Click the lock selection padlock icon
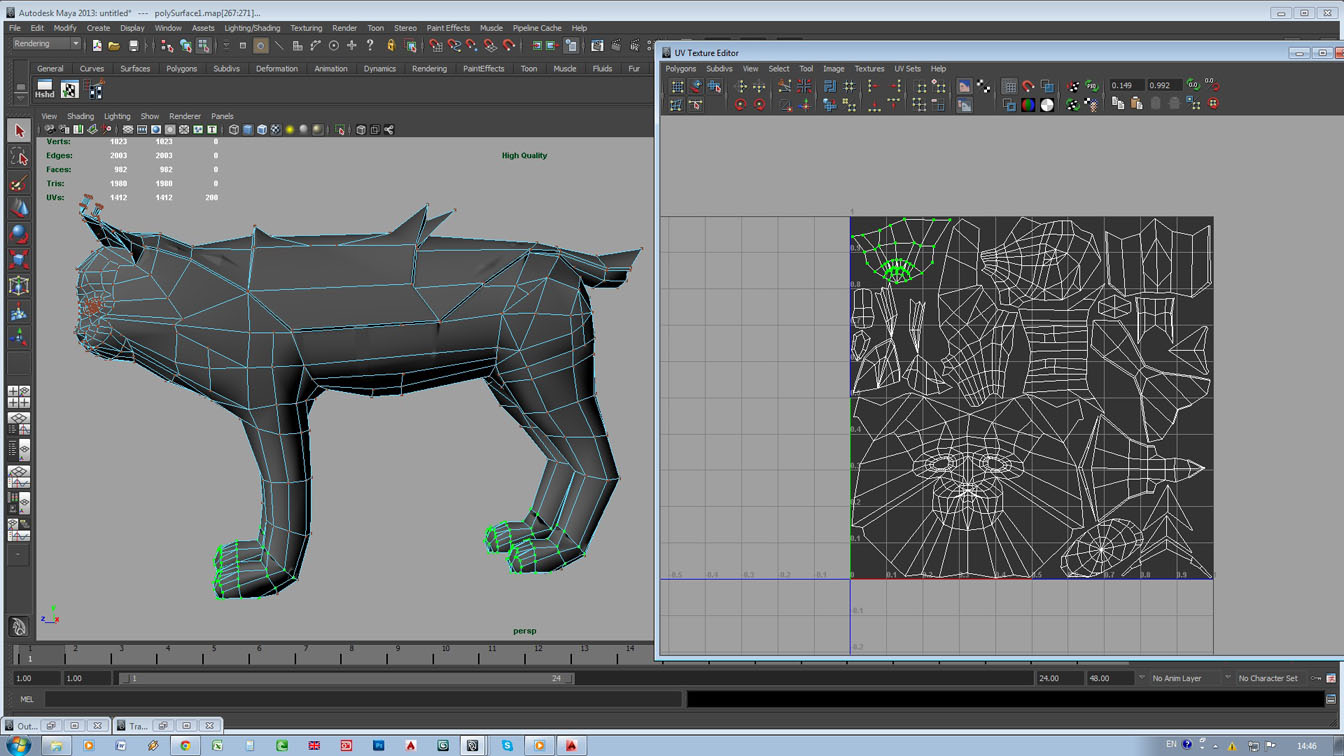The height and width of the screenshot is (756, 1344). (391, 45)
